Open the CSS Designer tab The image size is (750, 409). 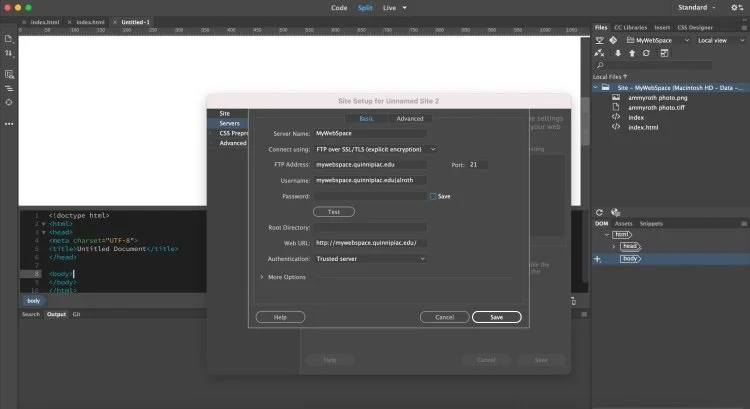click(x=695, y=28)
